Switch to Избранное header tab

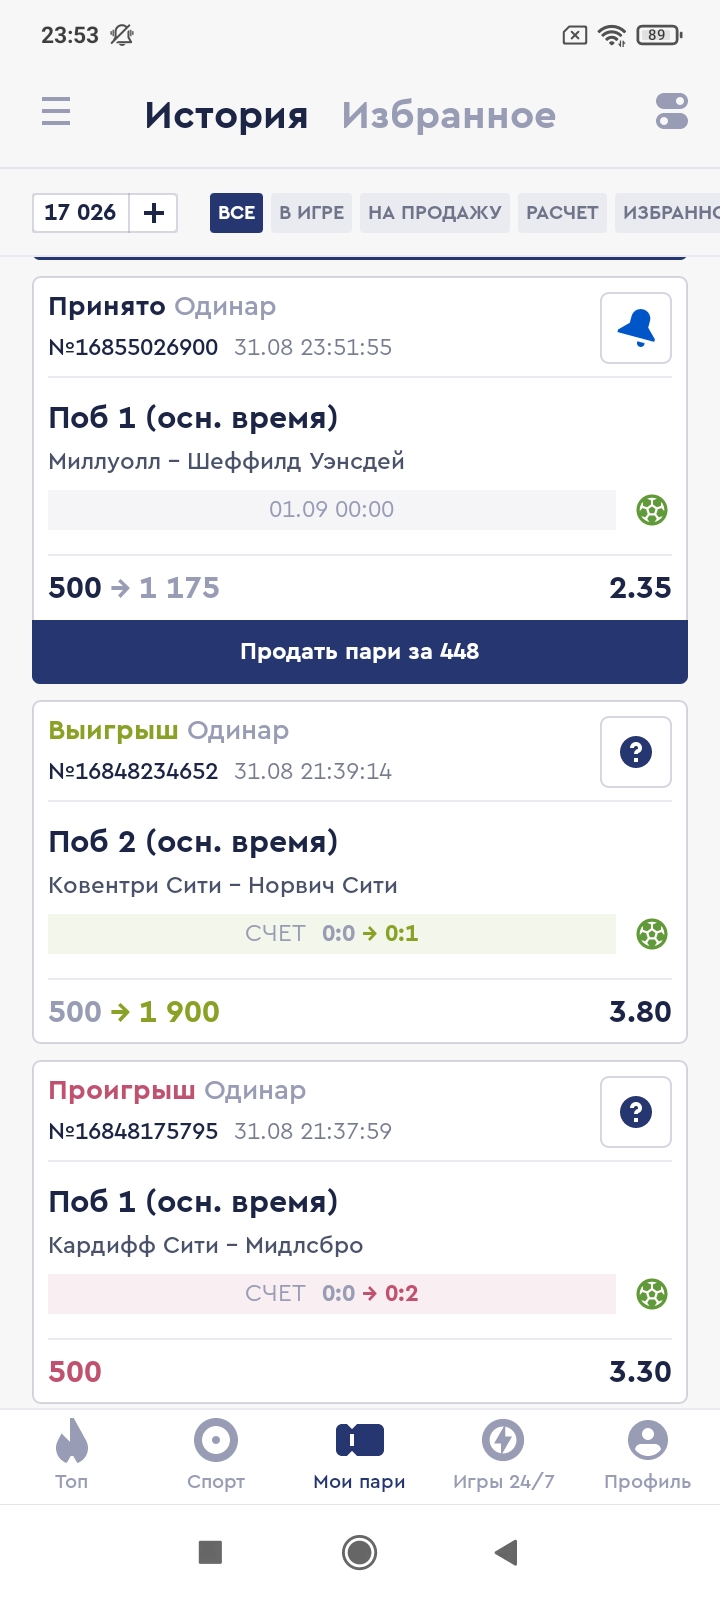(x=448, y=115)
